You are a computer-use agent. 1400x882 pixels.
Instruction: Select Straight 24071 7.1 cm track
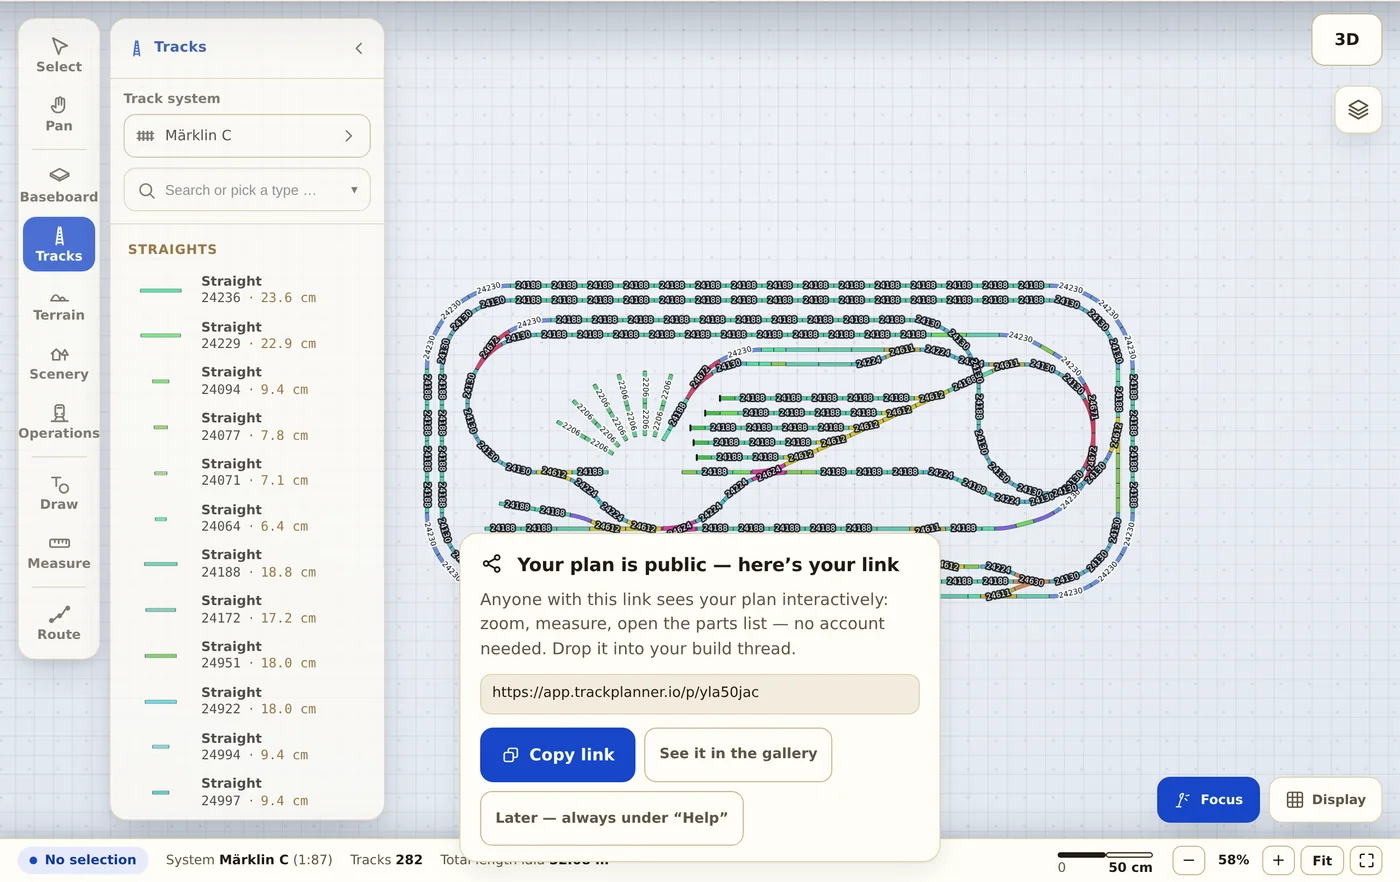247,472
